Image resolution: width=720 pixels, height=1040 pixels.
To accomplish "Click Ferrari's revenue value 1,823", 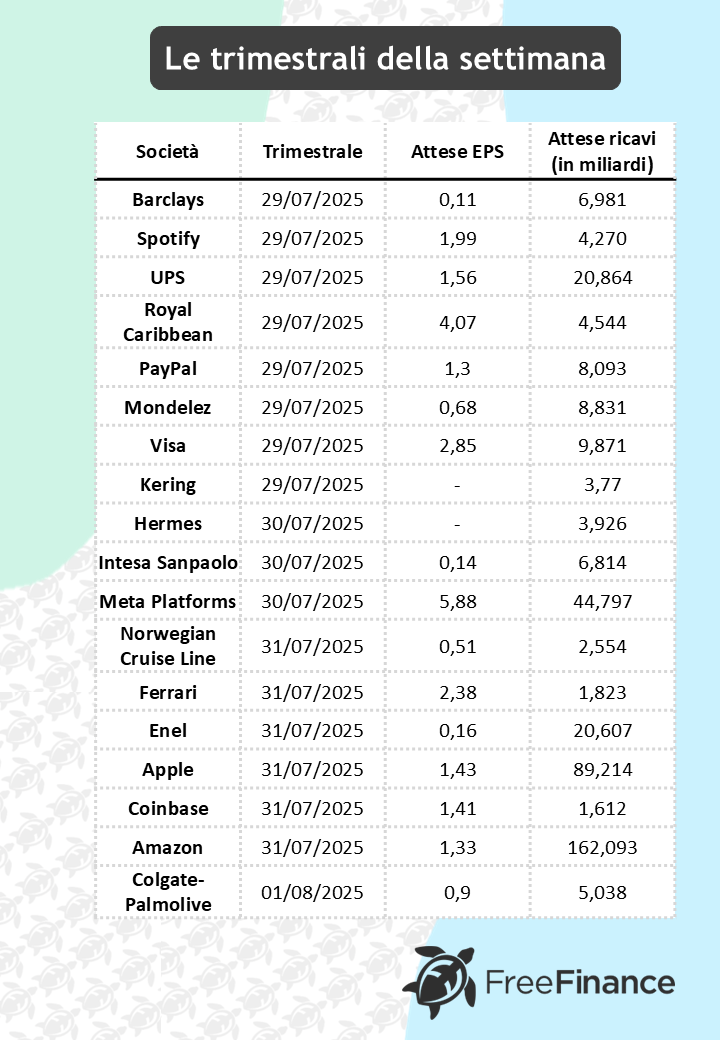I will pos(602,692).
